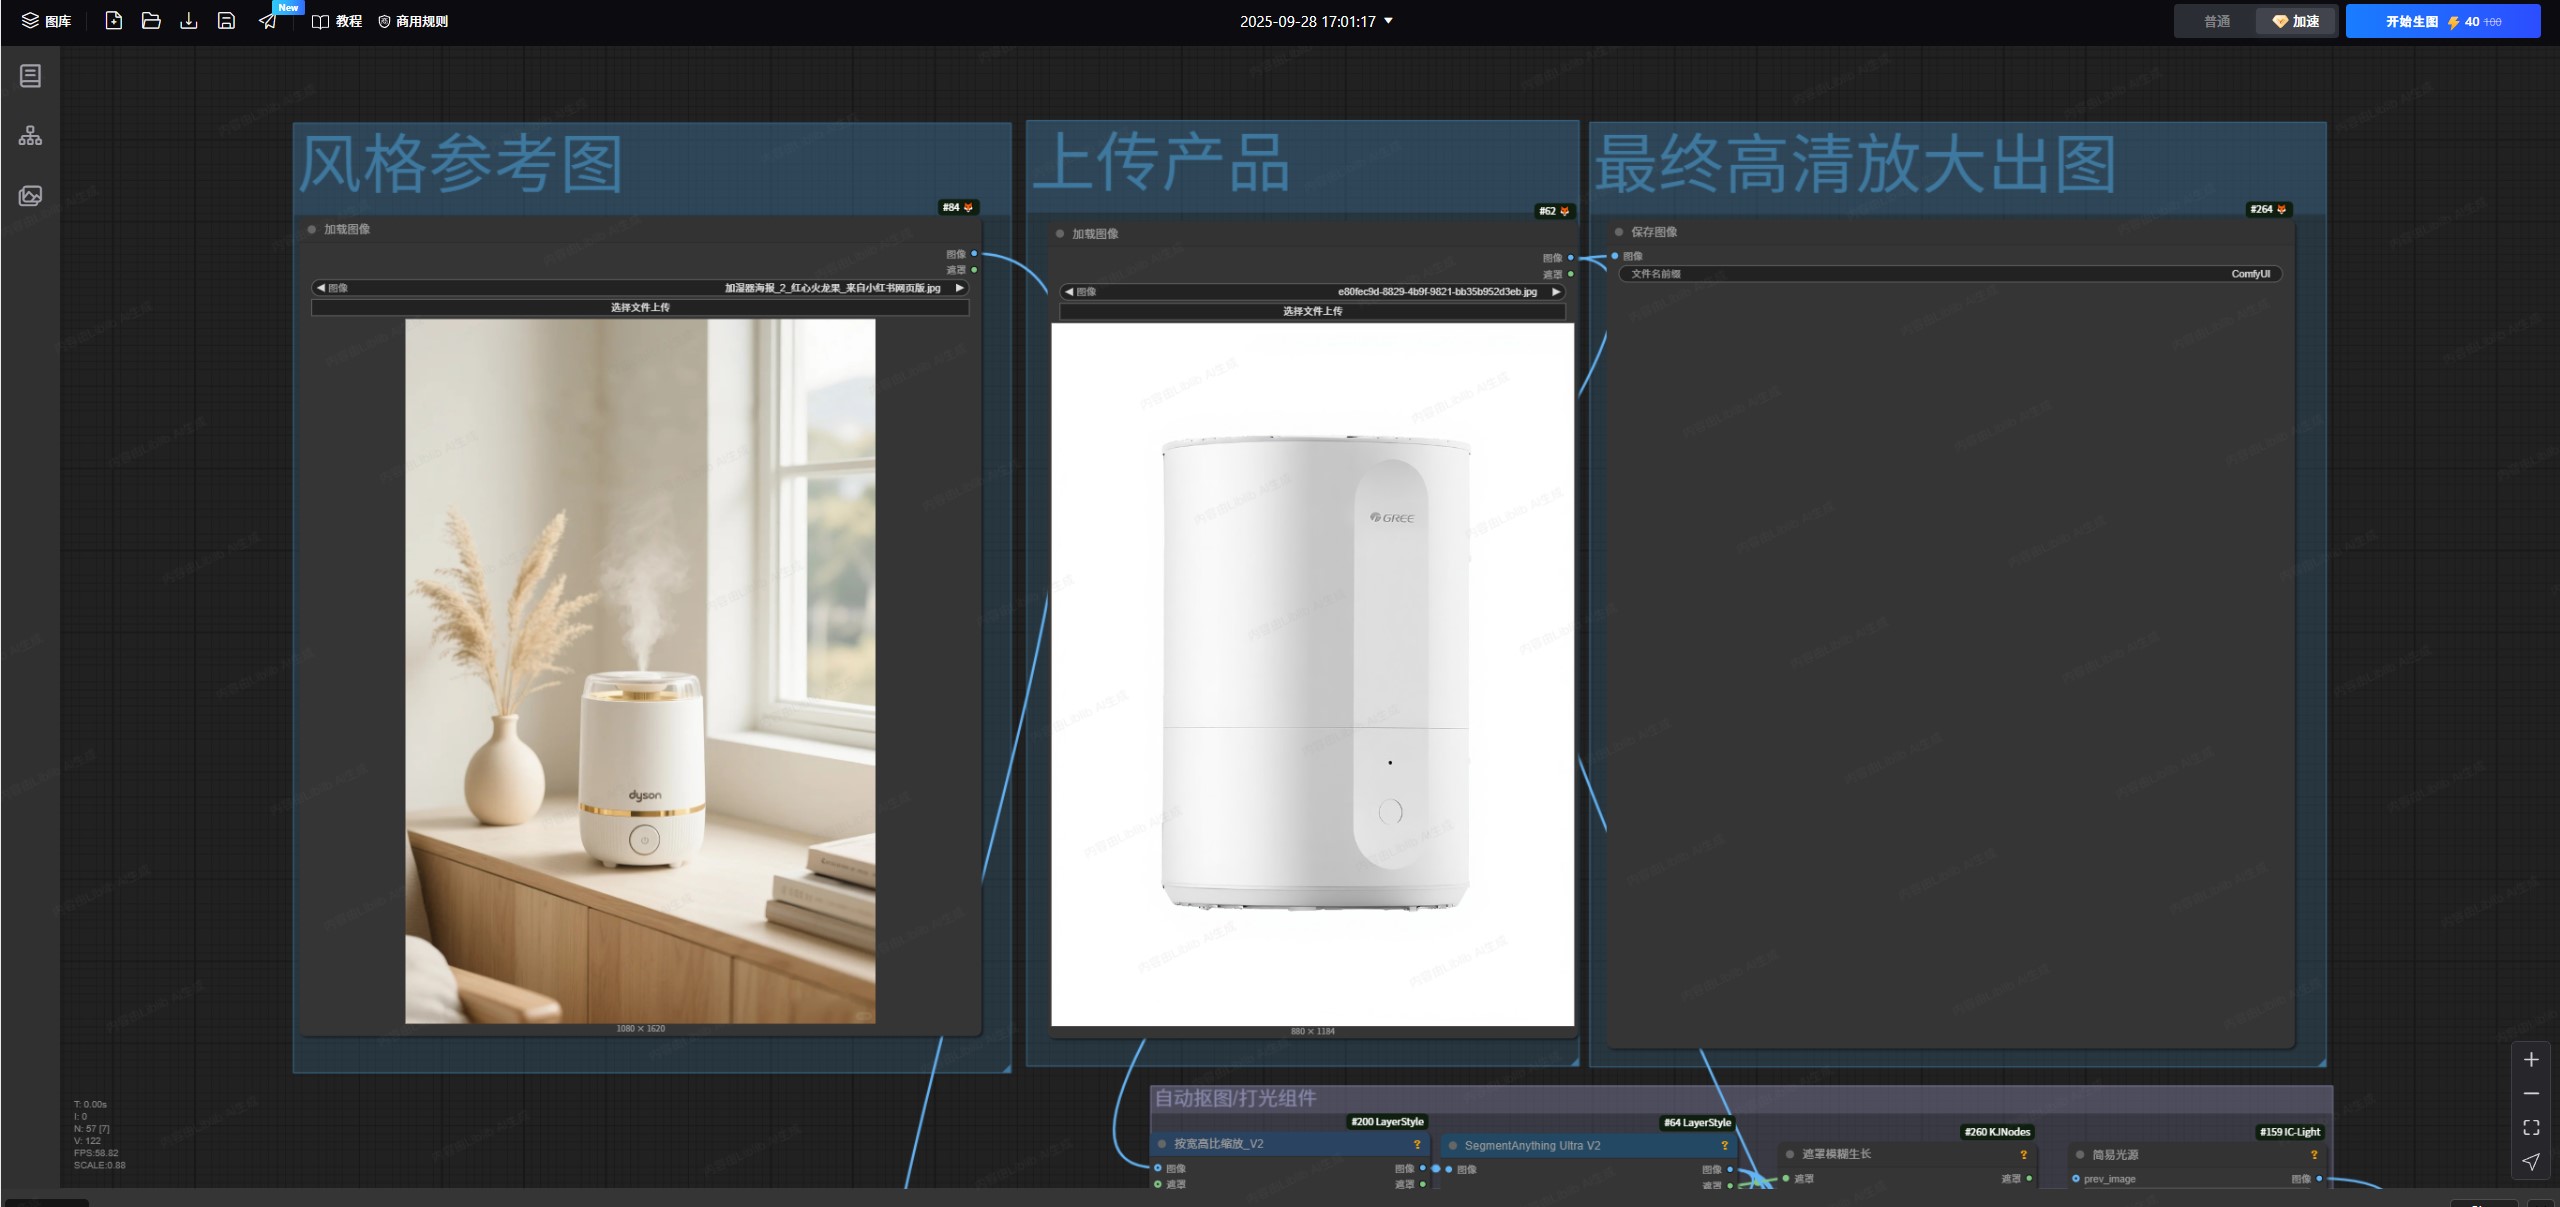Open the node hierarchy sidebar icon
This screenshot has width=2560, height=1207.
click(30, 136)
